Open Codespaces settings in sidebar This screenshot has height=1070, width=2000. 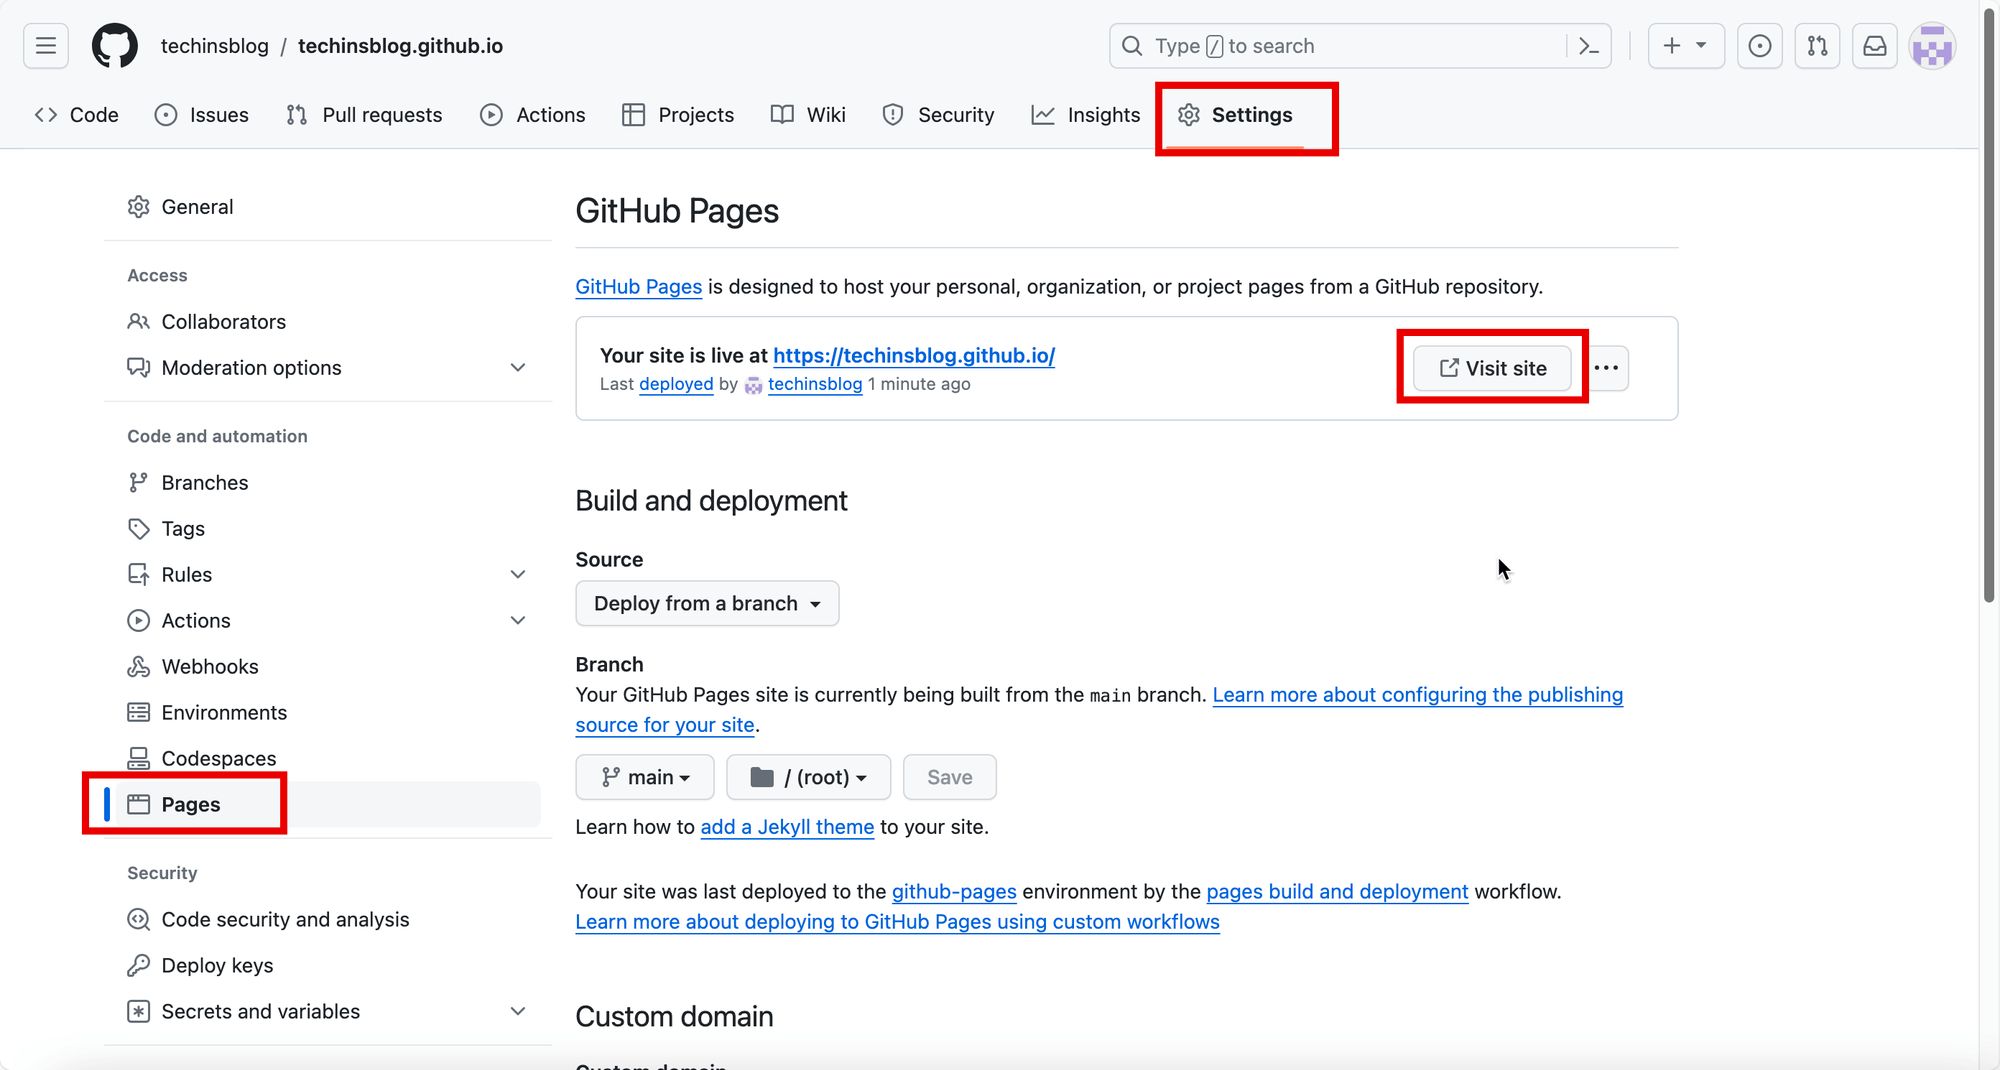click(x=328, y=759)
